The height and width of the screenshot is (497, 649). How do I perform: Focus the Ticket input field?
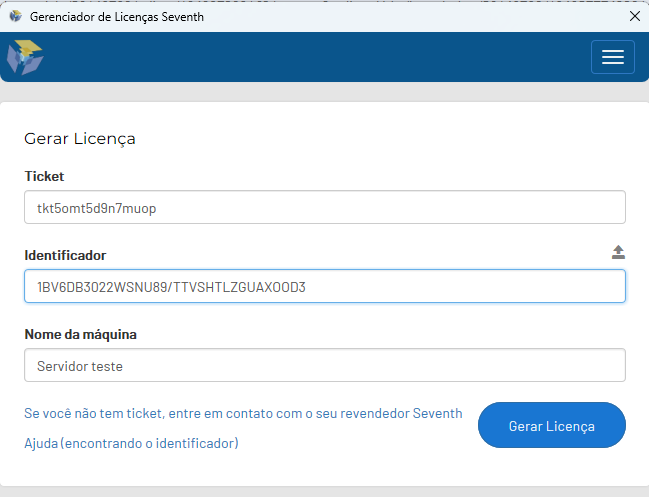pyautogui.click(x=324, y=208)
